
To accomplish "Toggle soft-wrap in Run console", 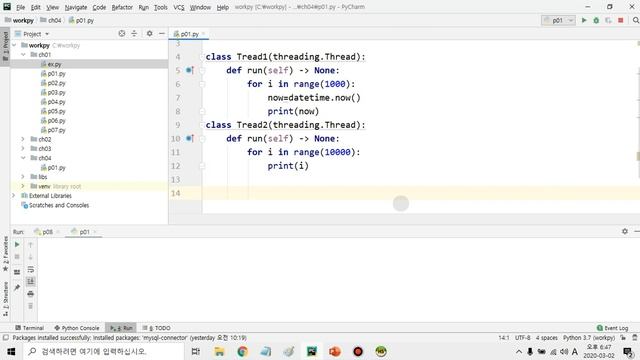I will [x=31, y=269].
